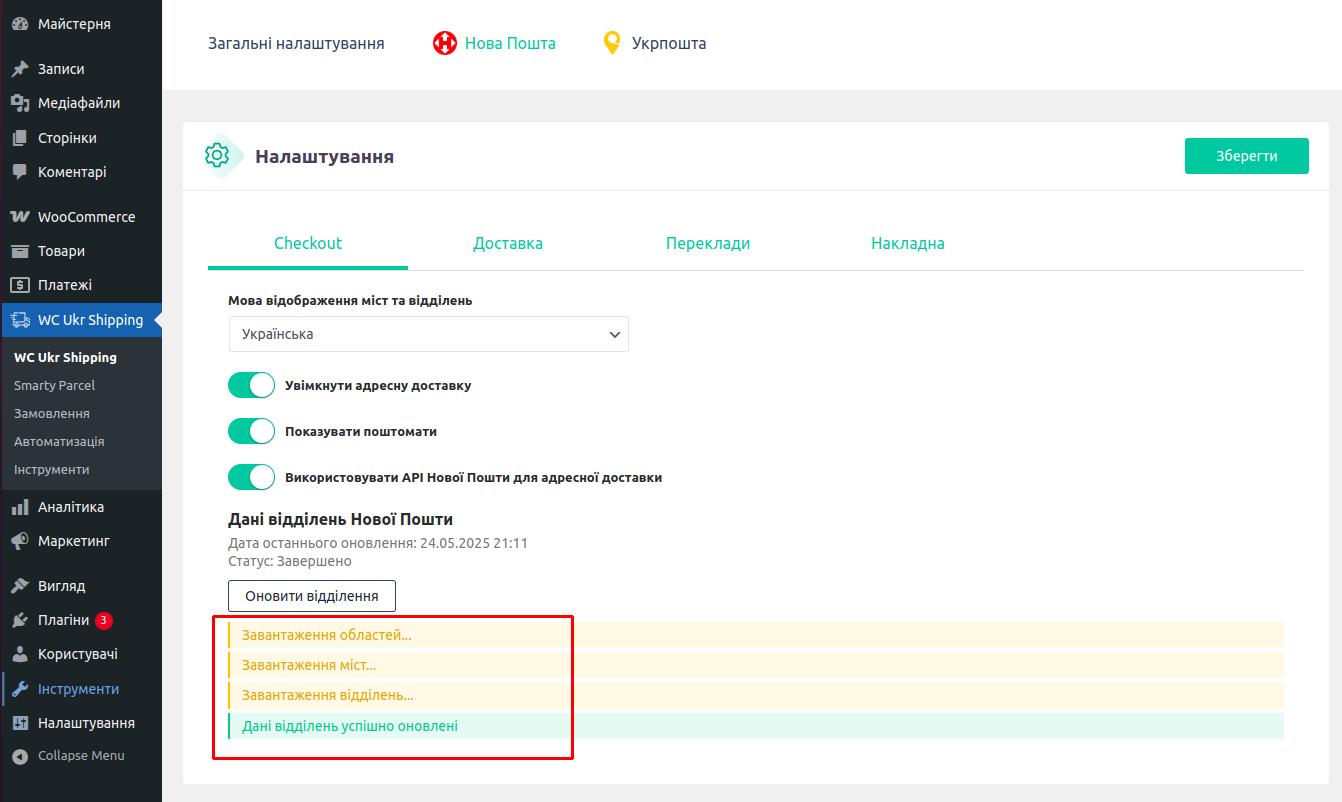Switch to the Переклади tab

tap(708, 243)
